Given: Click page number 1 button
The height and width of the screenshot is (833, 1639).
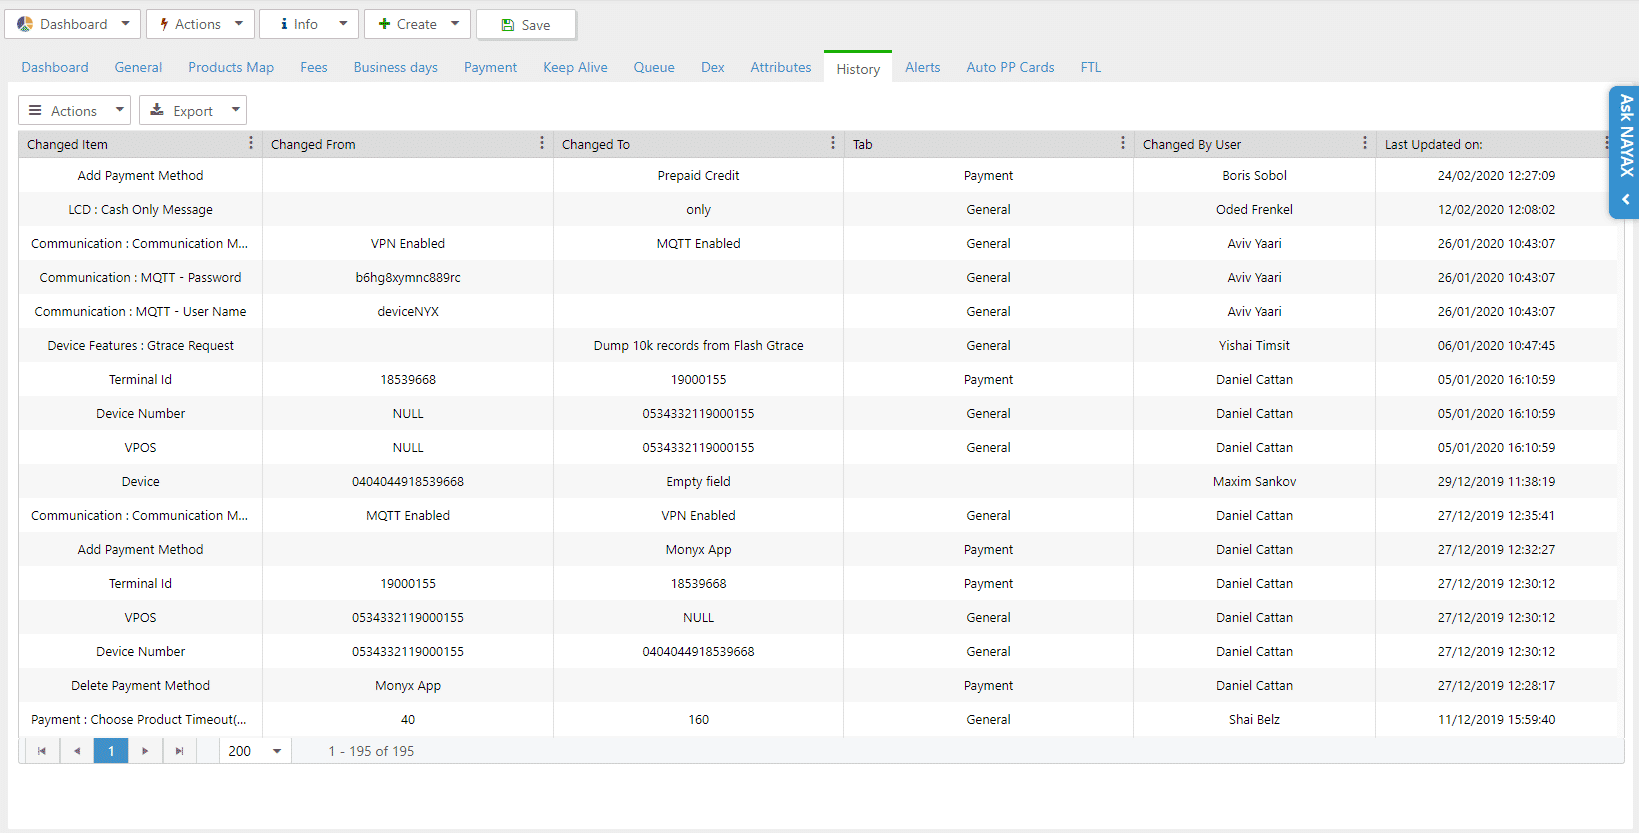Looking at the screenshot, I should [111, 751].
